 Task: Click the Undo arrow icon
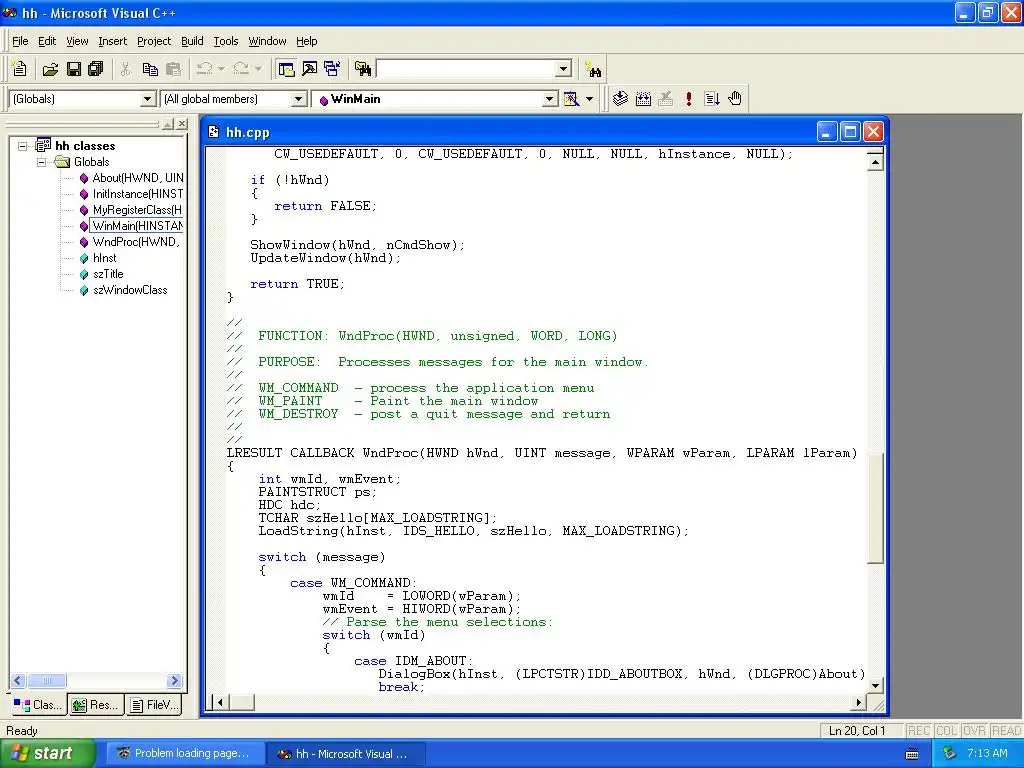pyautogui.click(x=204, y=69)
